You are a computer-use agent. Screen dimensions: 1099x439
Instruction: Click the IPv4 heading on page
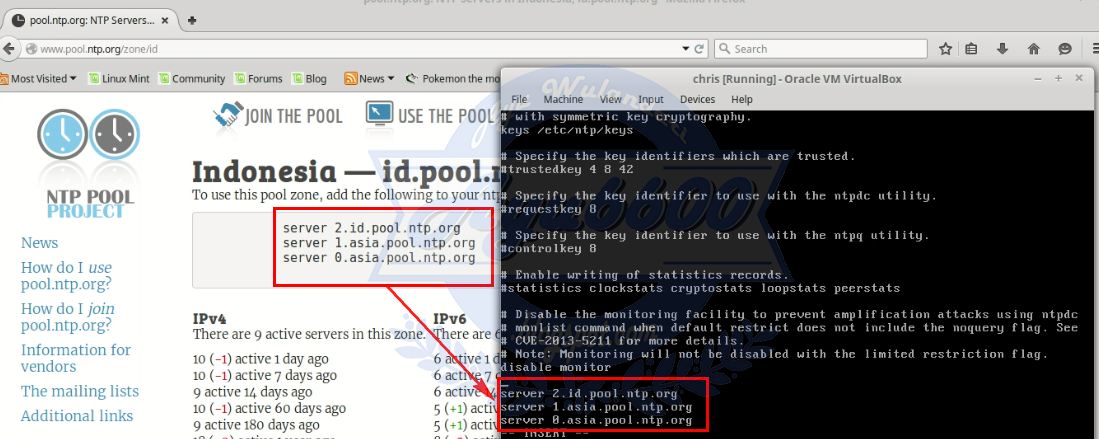[210, 319]
